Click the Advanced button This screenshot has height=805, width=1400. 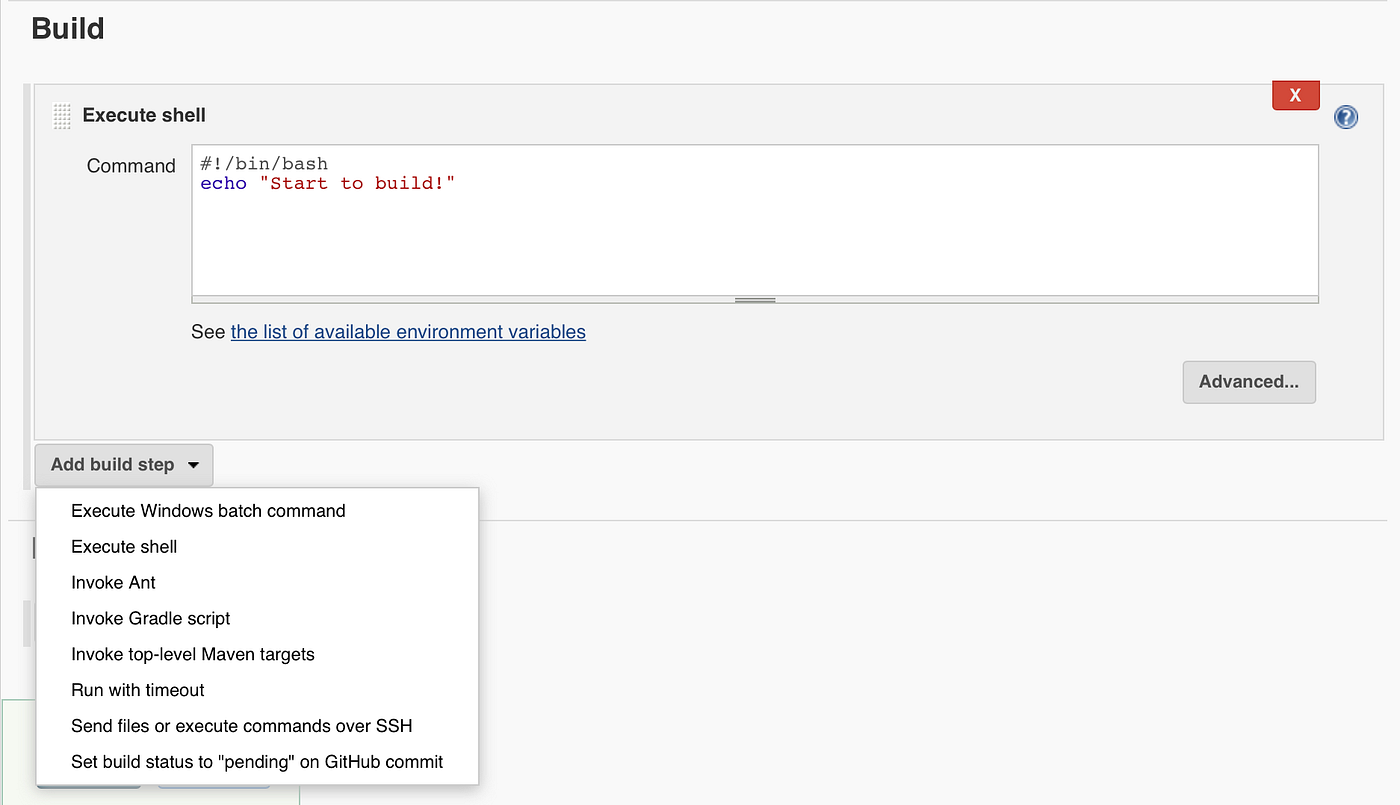click(x=1248, y=382)
